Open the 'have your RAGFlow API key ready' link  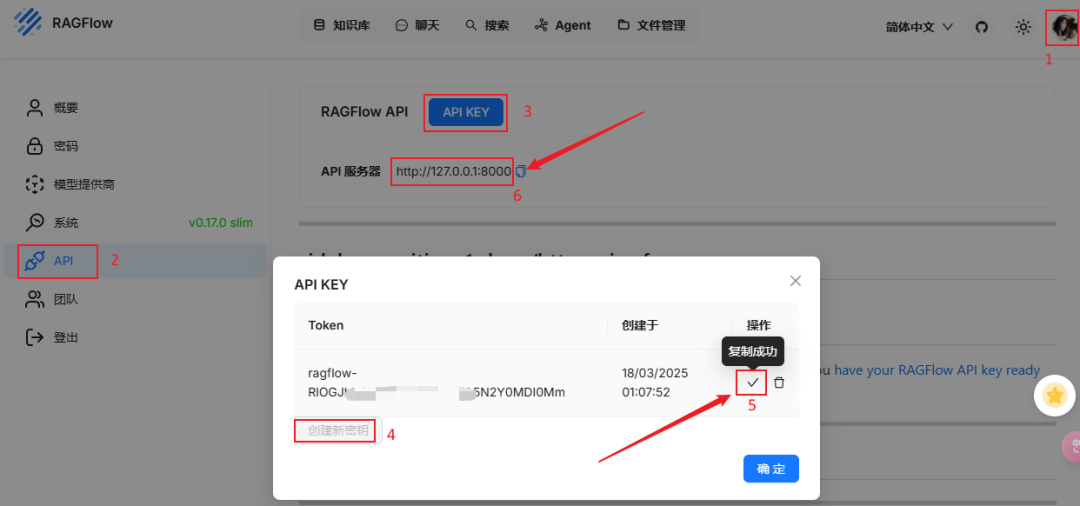[x=937, y=370]
